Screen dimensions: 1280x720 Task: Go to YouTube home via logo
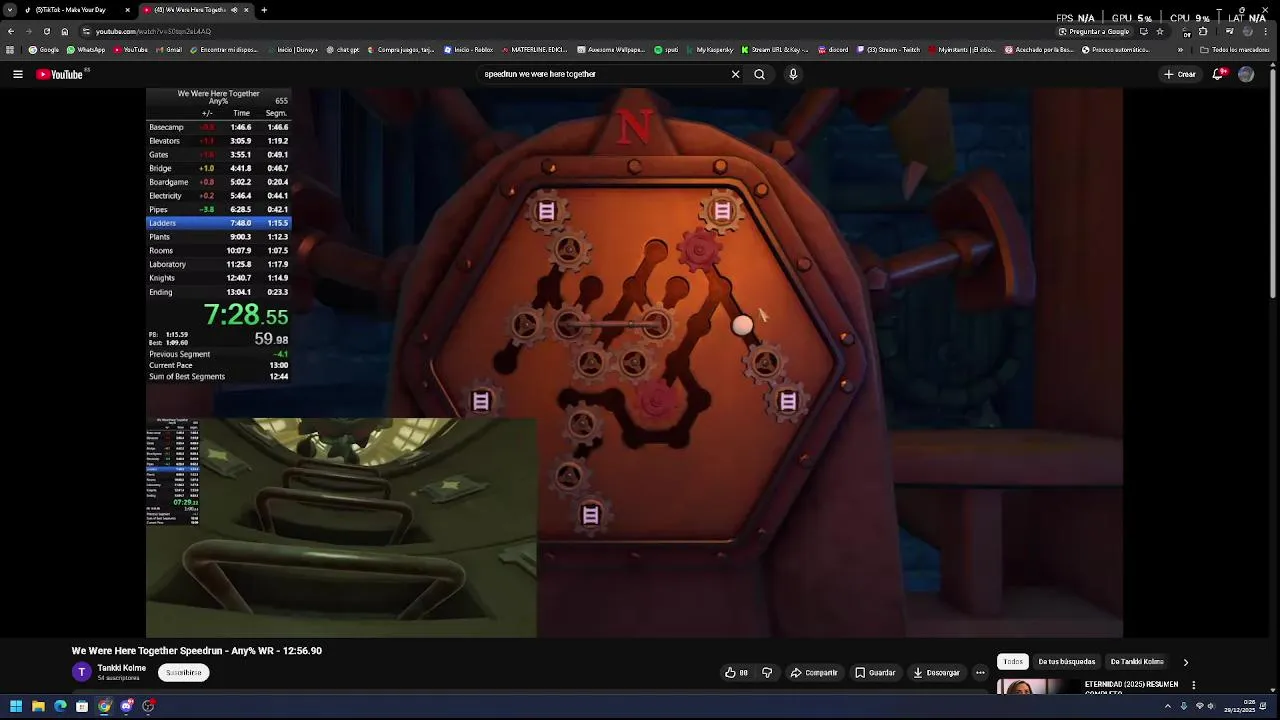point(60,74)
